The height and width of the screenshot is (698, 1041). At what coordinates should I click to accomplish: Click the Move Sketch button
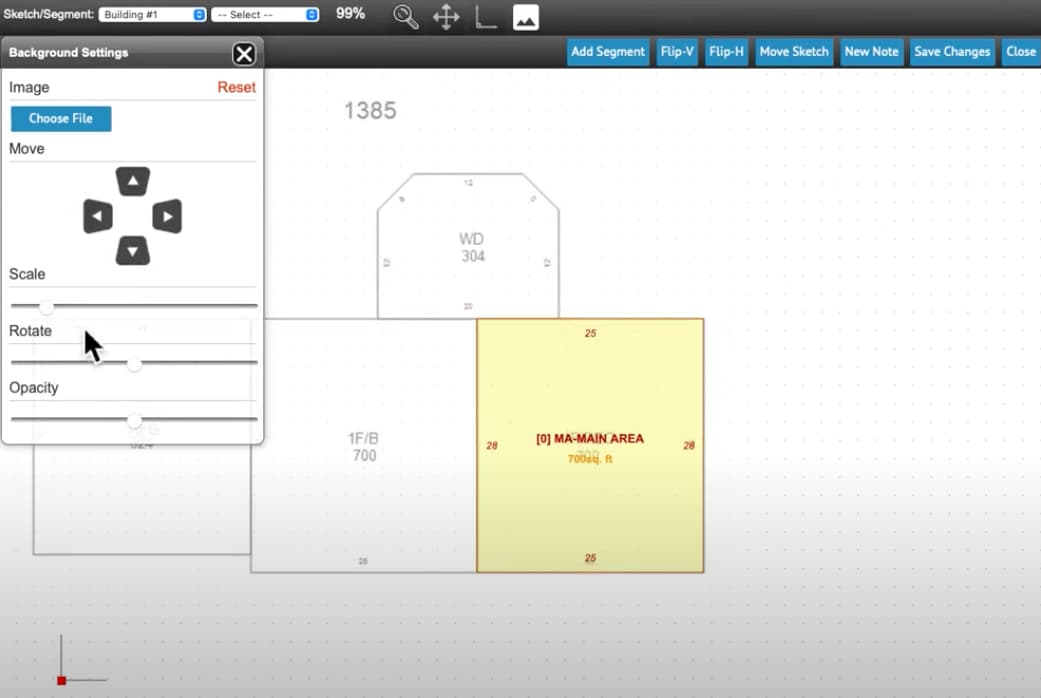pyautogui.click(x=794, y=52)
